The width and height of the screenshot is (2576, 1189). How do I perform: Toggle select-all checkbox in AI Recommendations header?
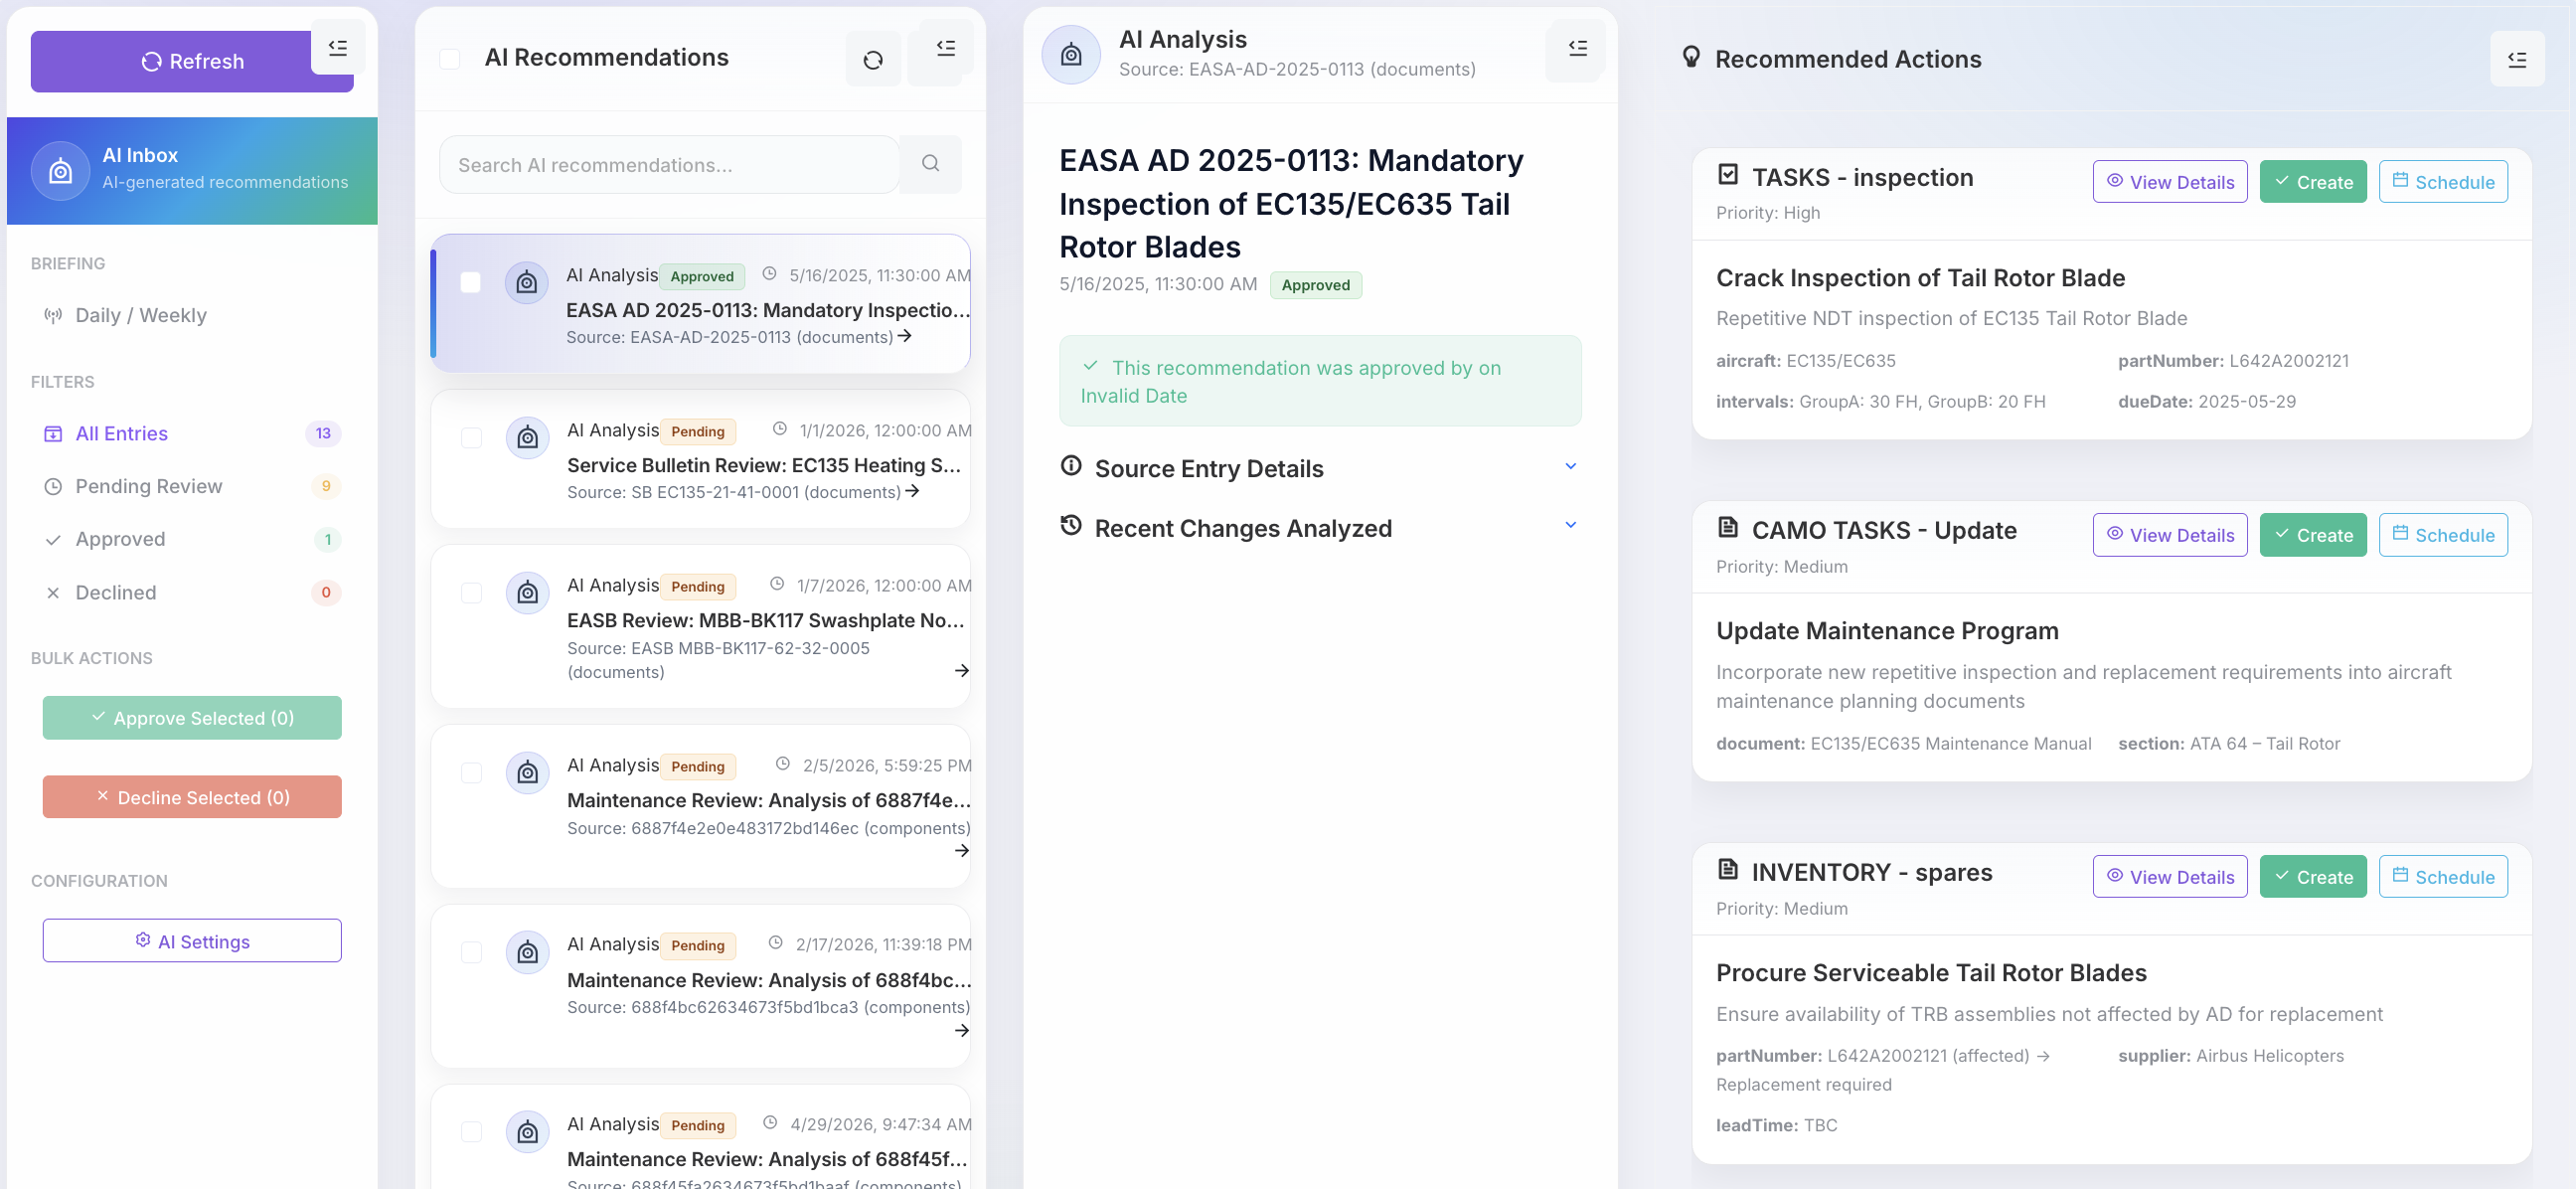click(449, 59)
